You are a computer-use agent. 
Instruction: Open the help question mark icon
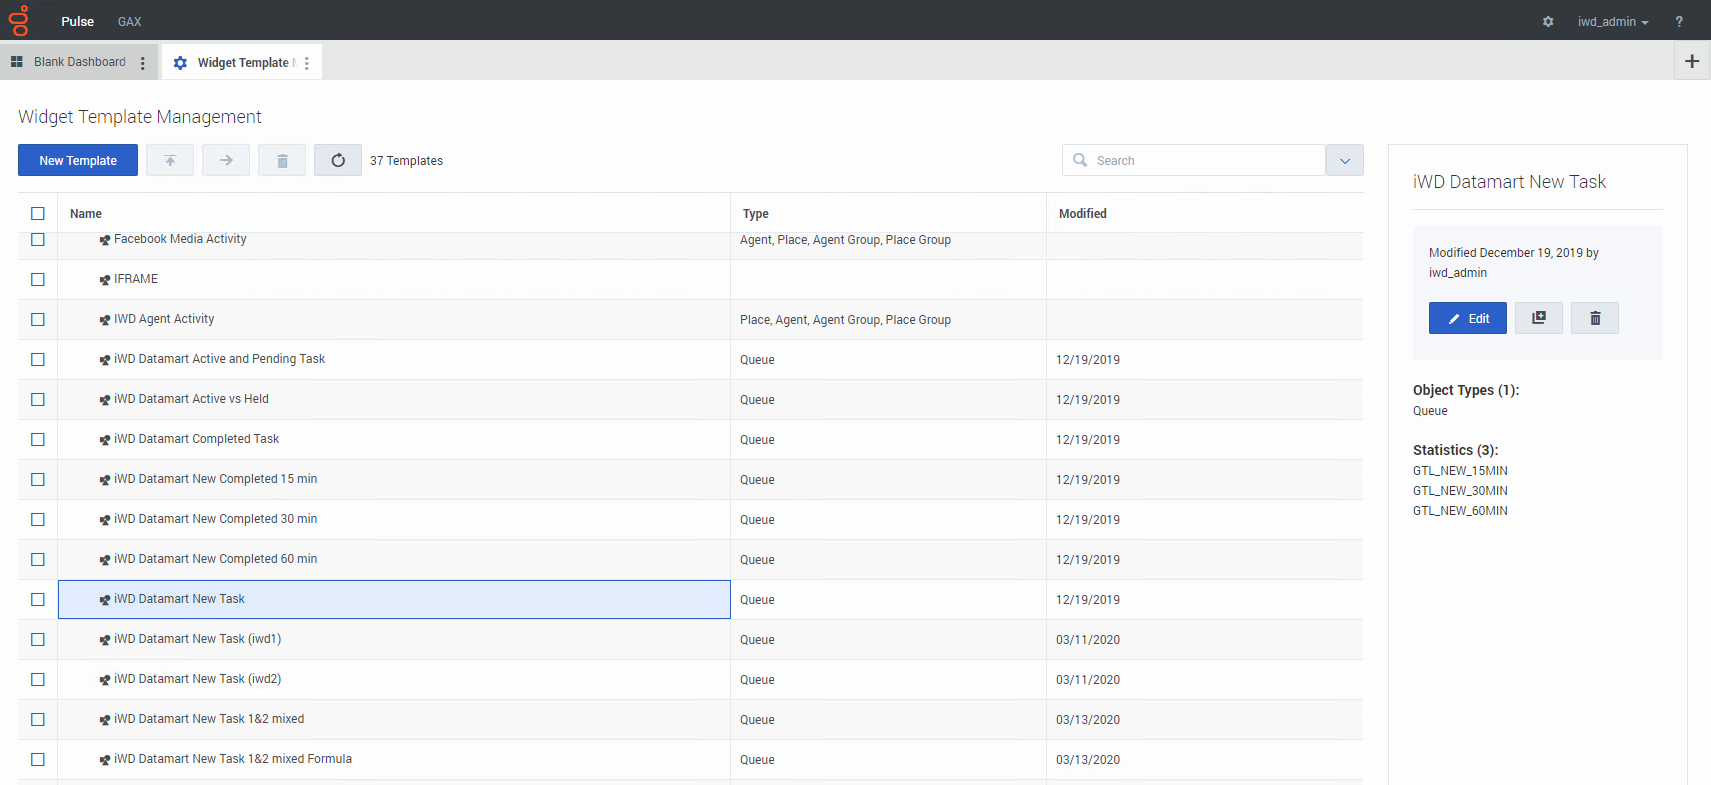tap(1679, 21)
